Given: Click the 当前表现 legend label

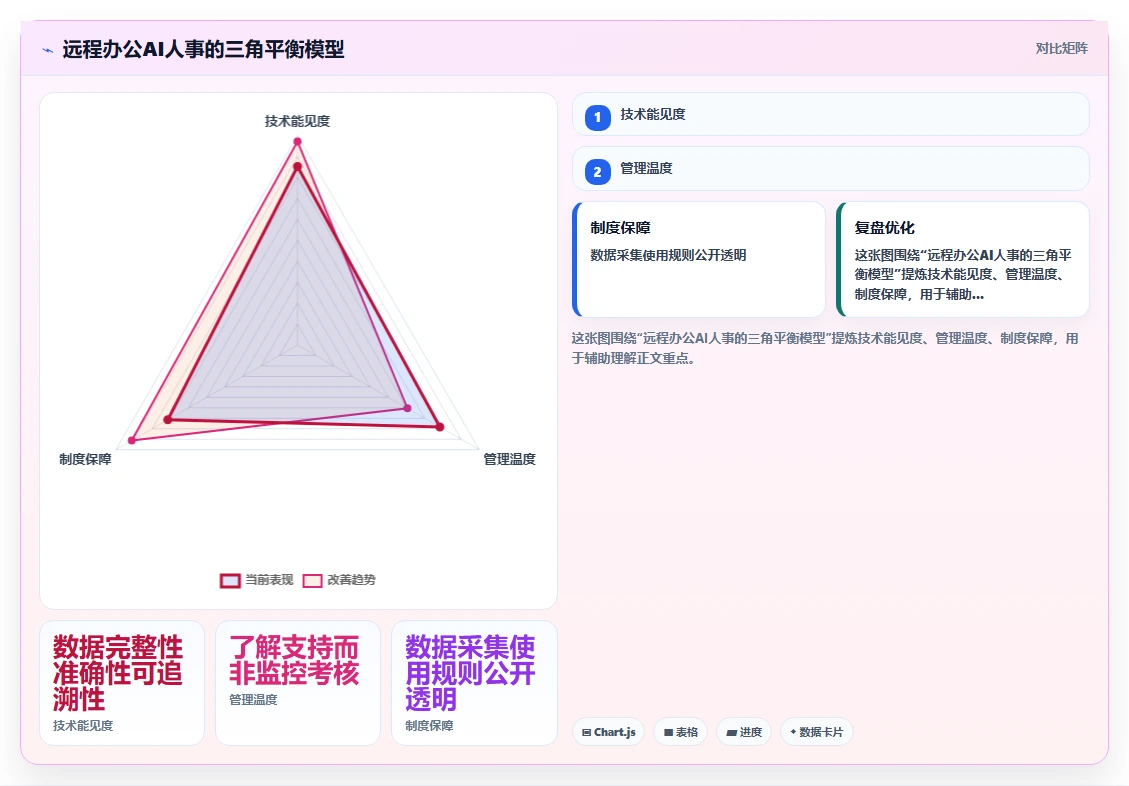Looking at the screenshot, I should pyautogui.click(x=269, y=580).
